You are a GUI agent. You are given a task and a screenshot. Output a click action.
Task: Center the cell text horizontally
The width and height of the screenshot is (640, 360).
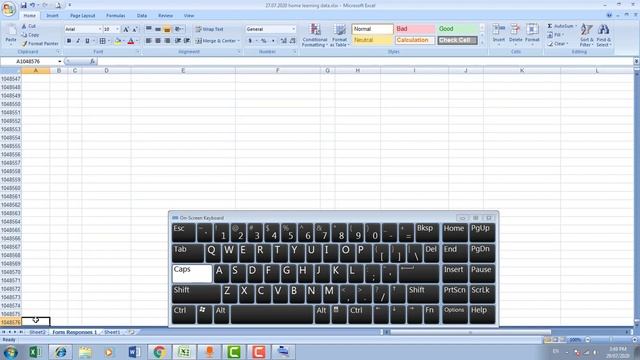click(x=158, y=41)
